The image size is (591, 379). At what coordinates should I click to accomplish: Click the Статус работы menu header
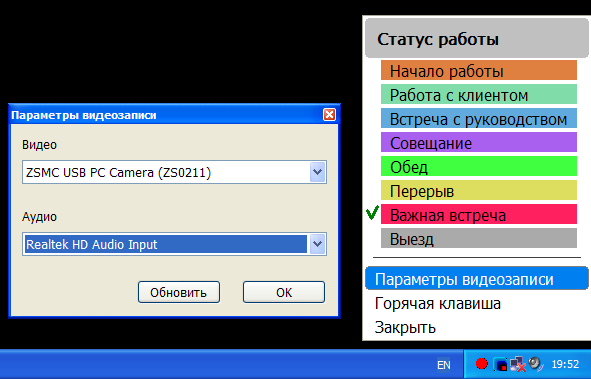477,38
